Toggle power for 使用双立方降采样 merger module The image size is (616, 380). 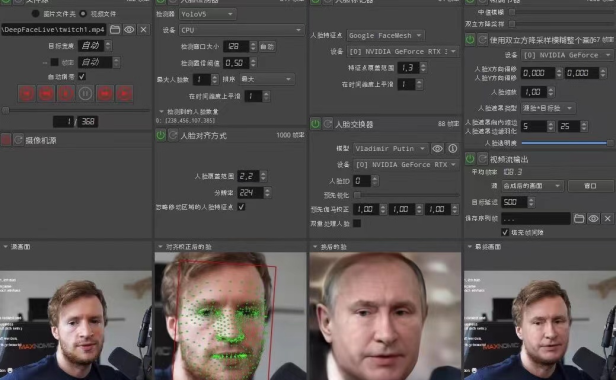point(470,40)
